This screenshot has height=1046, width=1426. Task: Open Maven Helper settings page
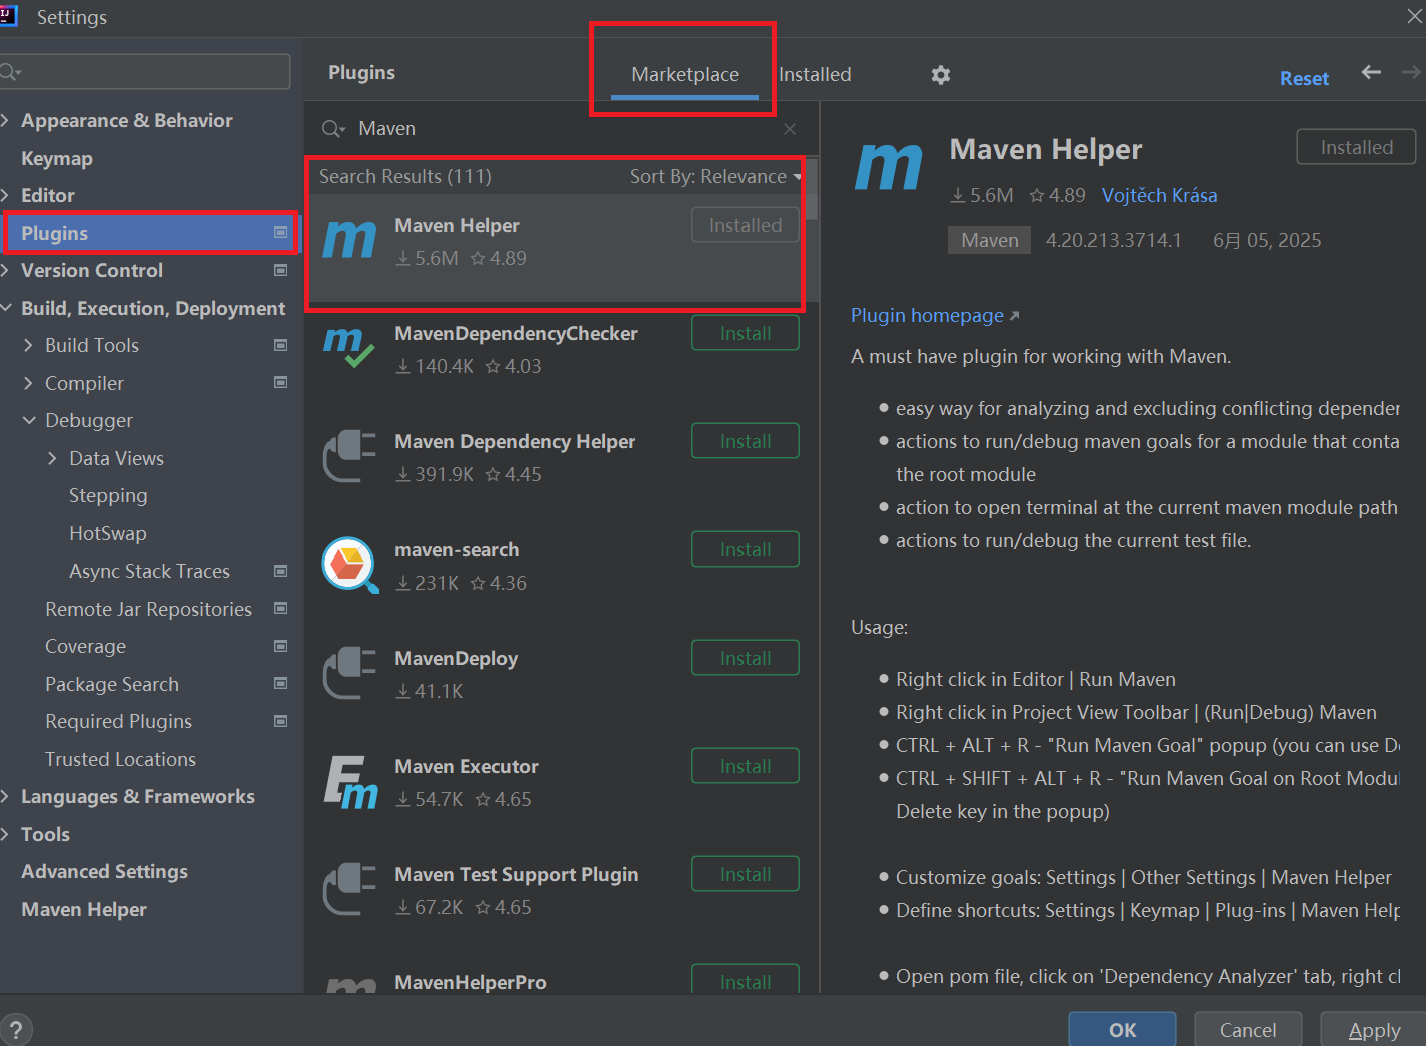point(84,909)
